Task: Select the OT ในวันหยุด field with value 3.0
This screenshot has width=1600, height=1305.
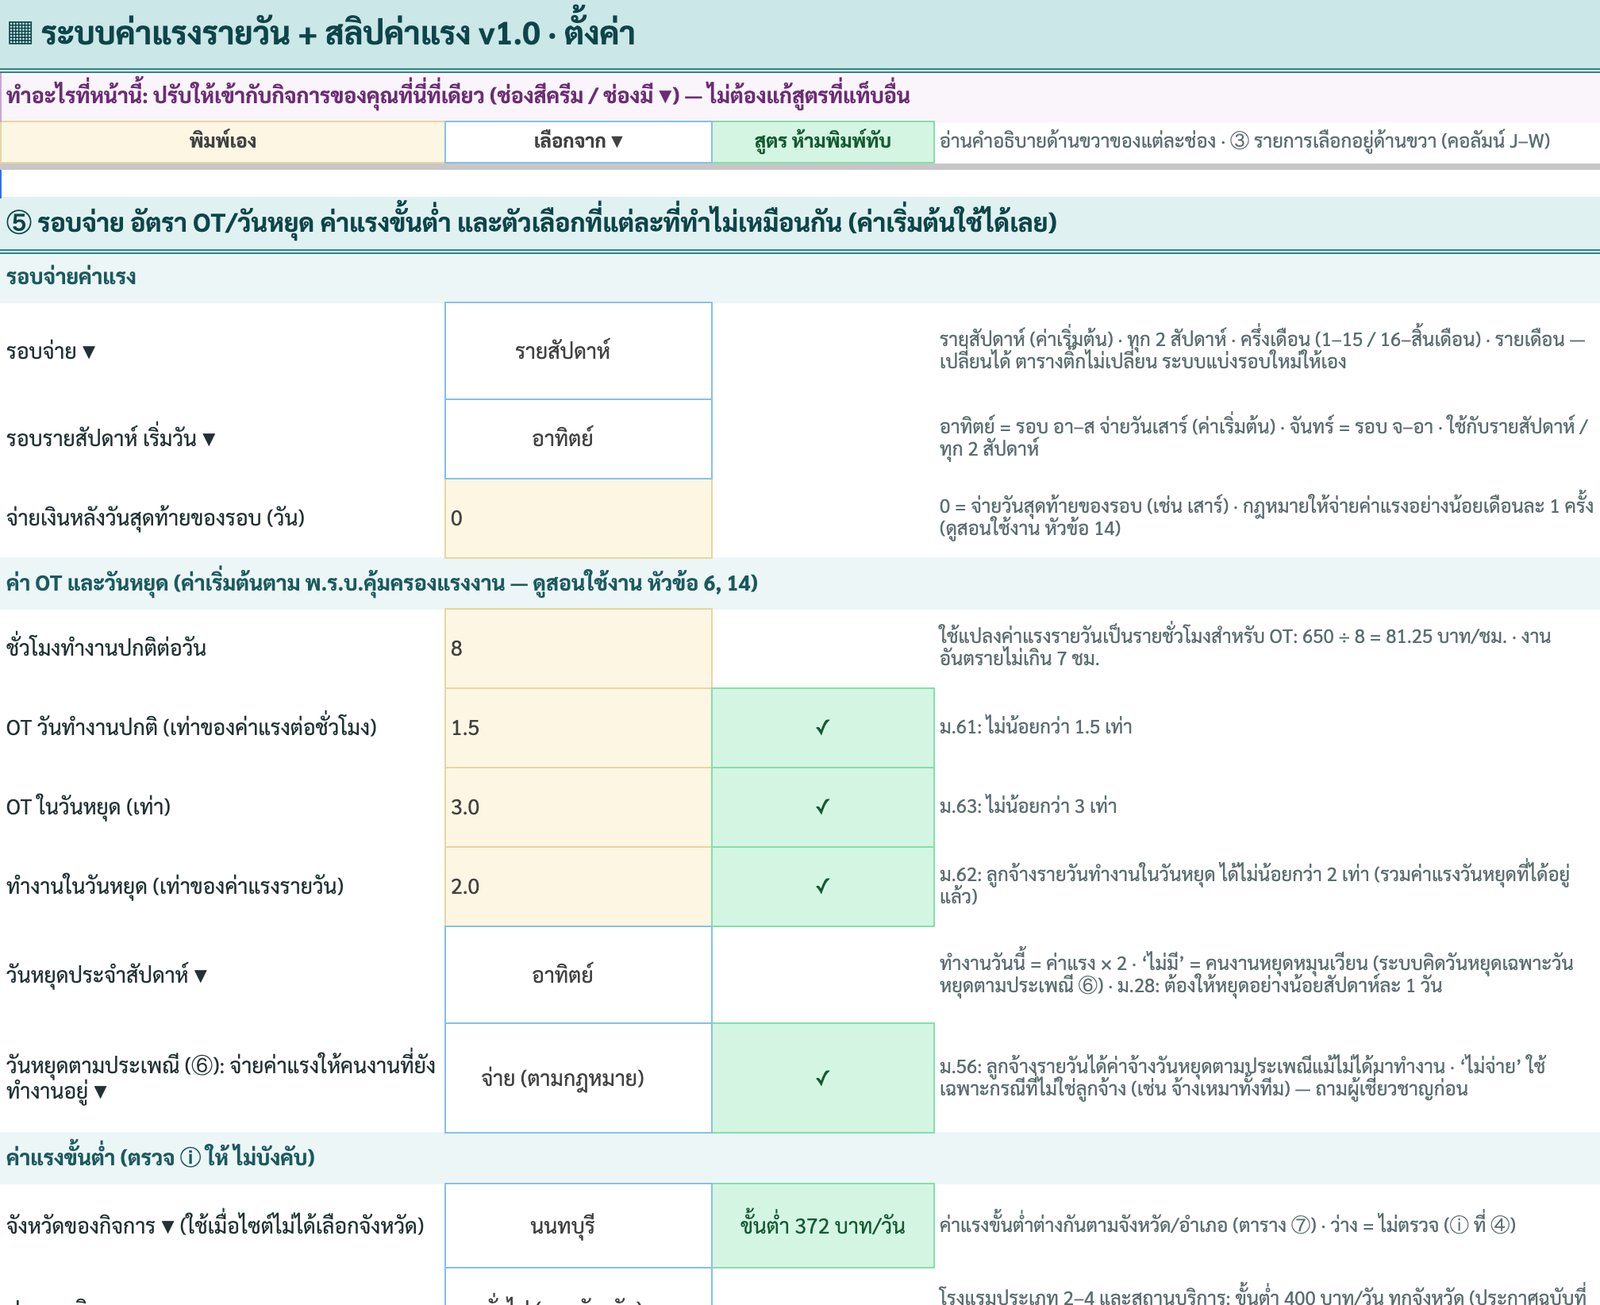Action: click(578, 807)
